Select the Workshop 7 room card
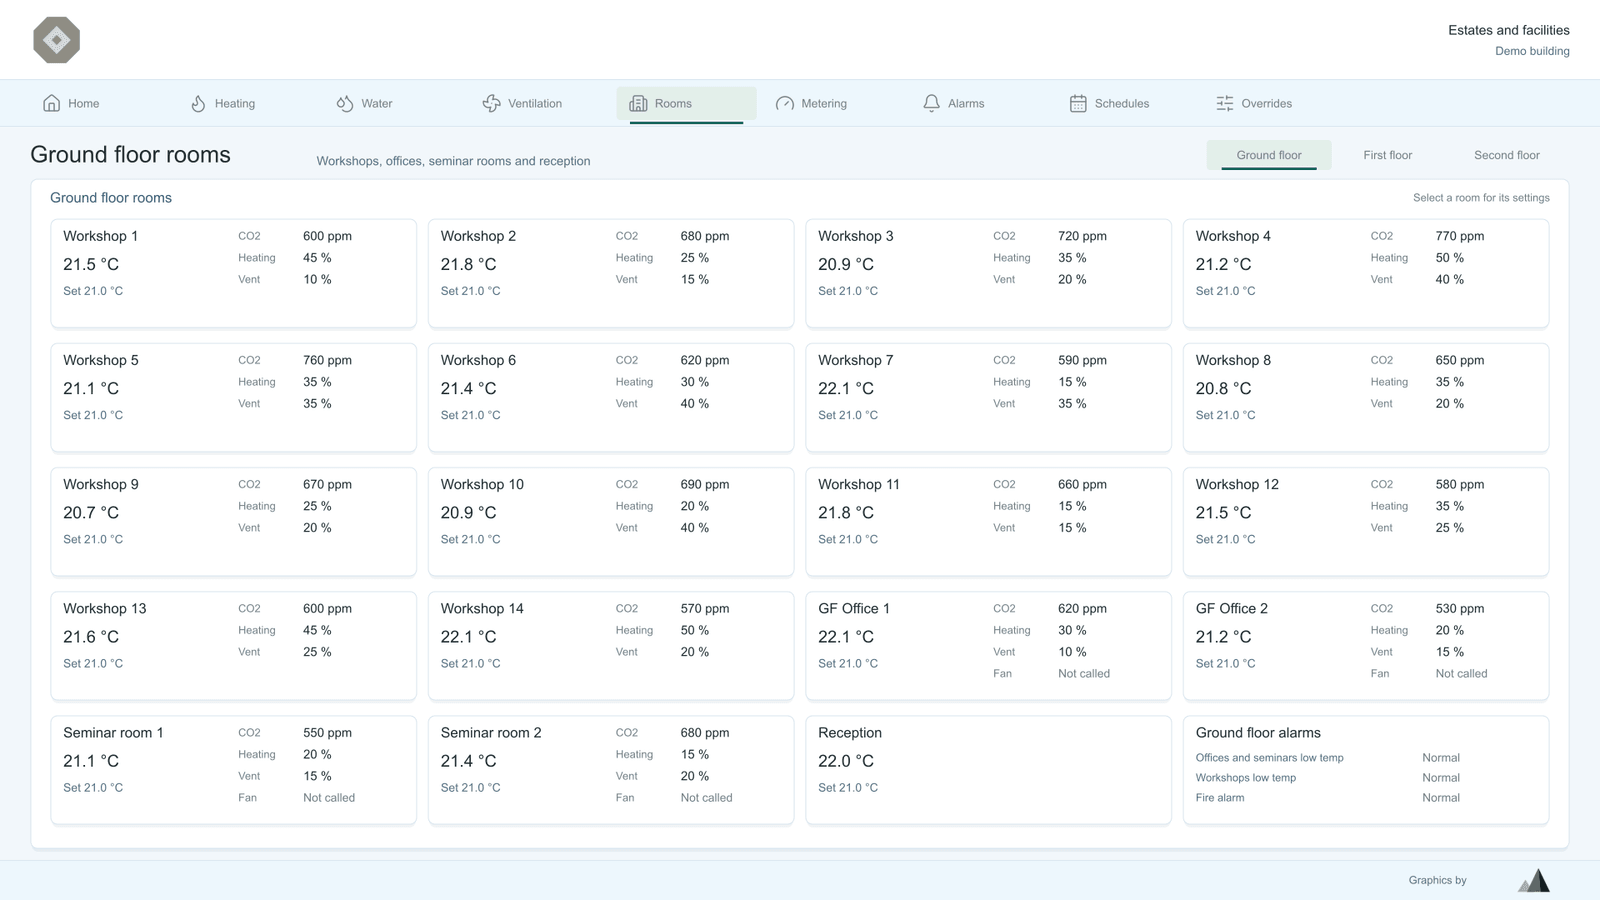 988,397
